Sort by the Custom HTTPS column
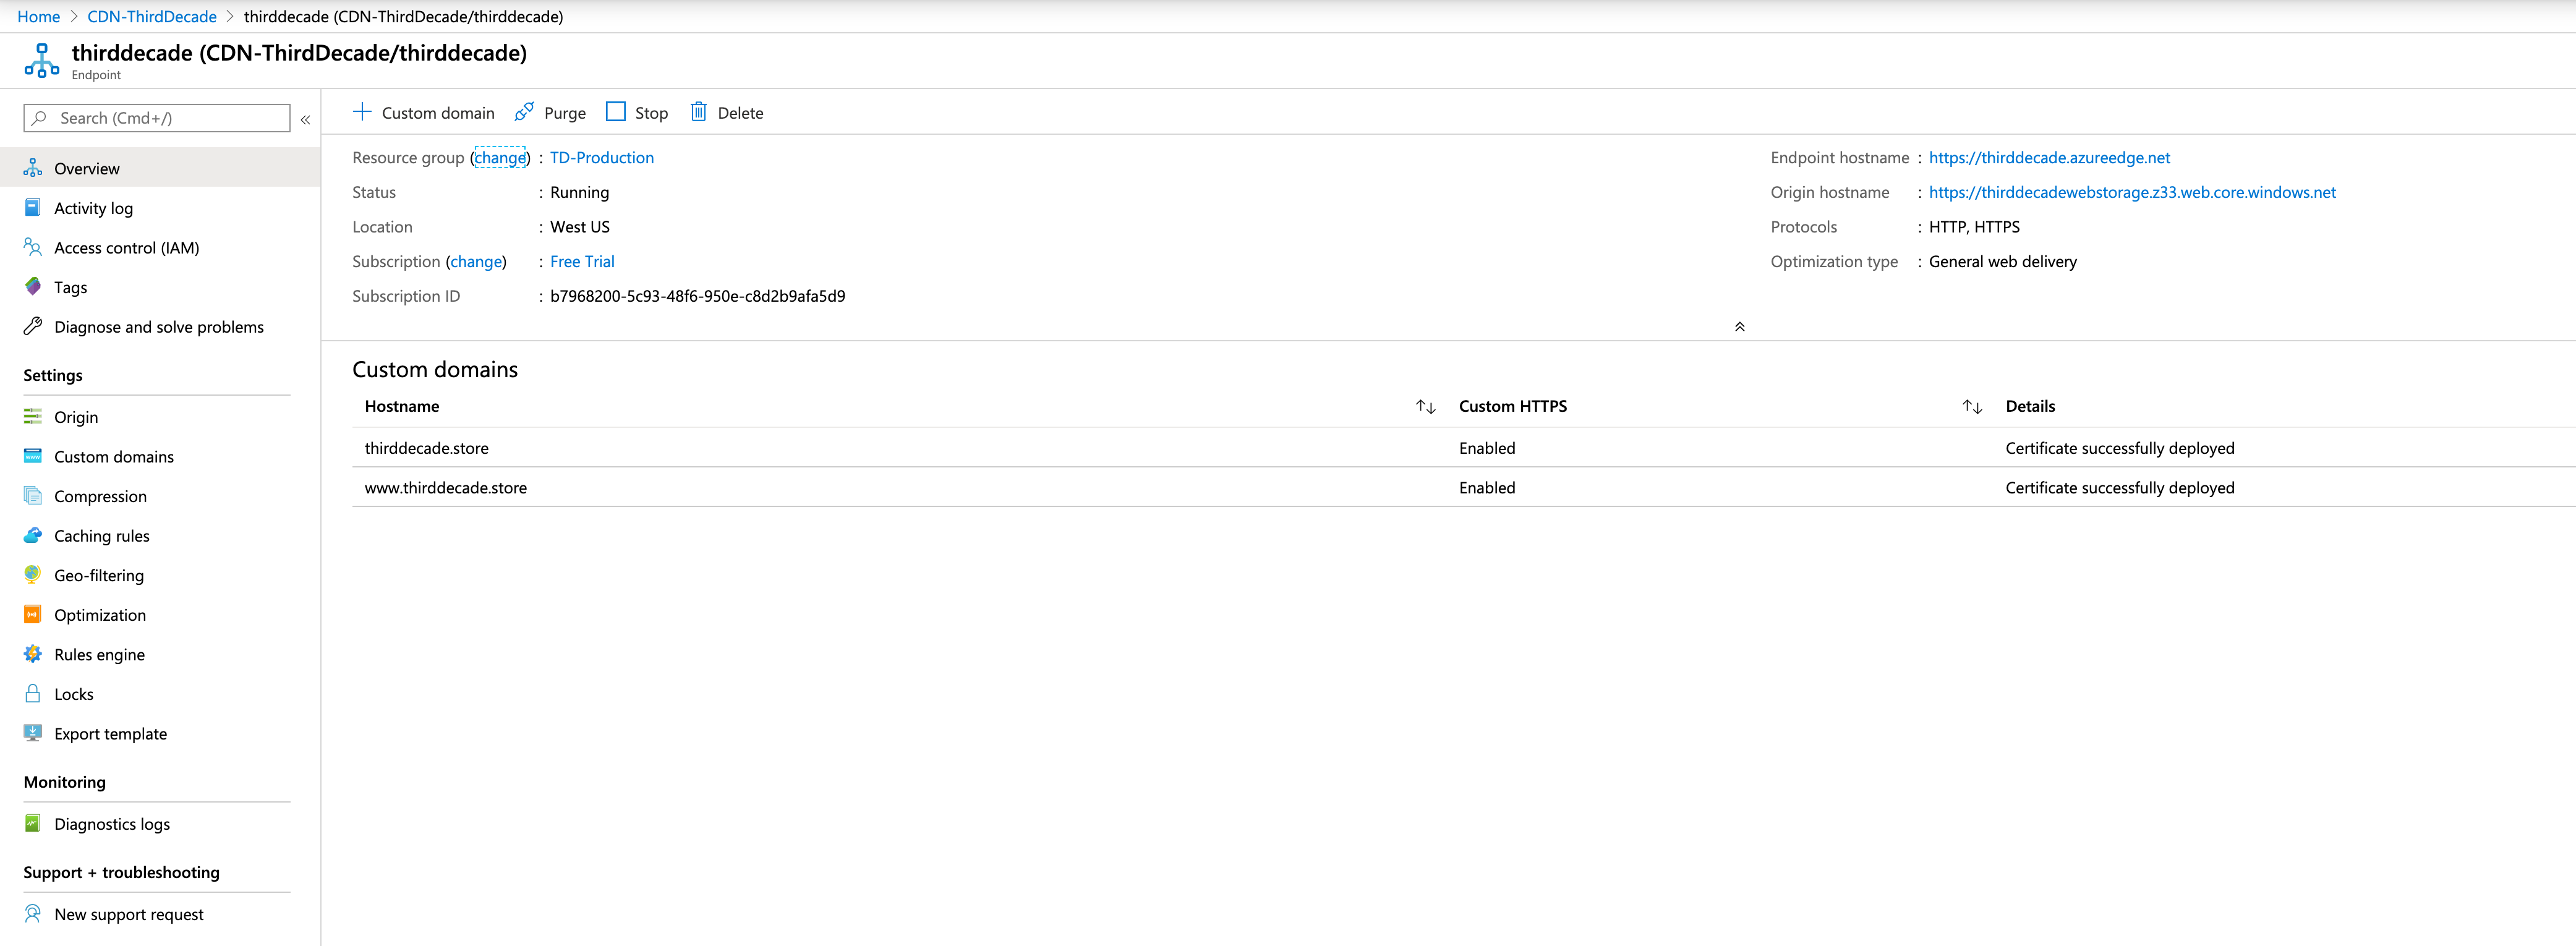2576x946 pixels. 1972,406
